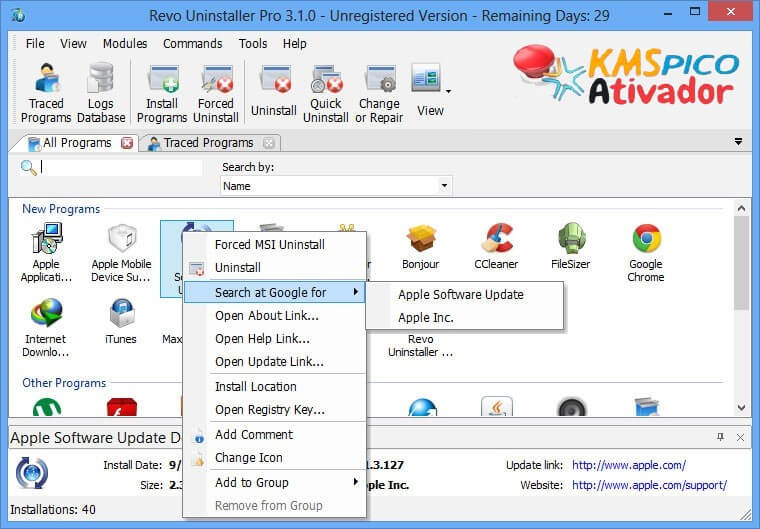Viewport: 760px width, 529px height.
Task: Open the Logs Database toolbar button
Action: pos(101,93)
